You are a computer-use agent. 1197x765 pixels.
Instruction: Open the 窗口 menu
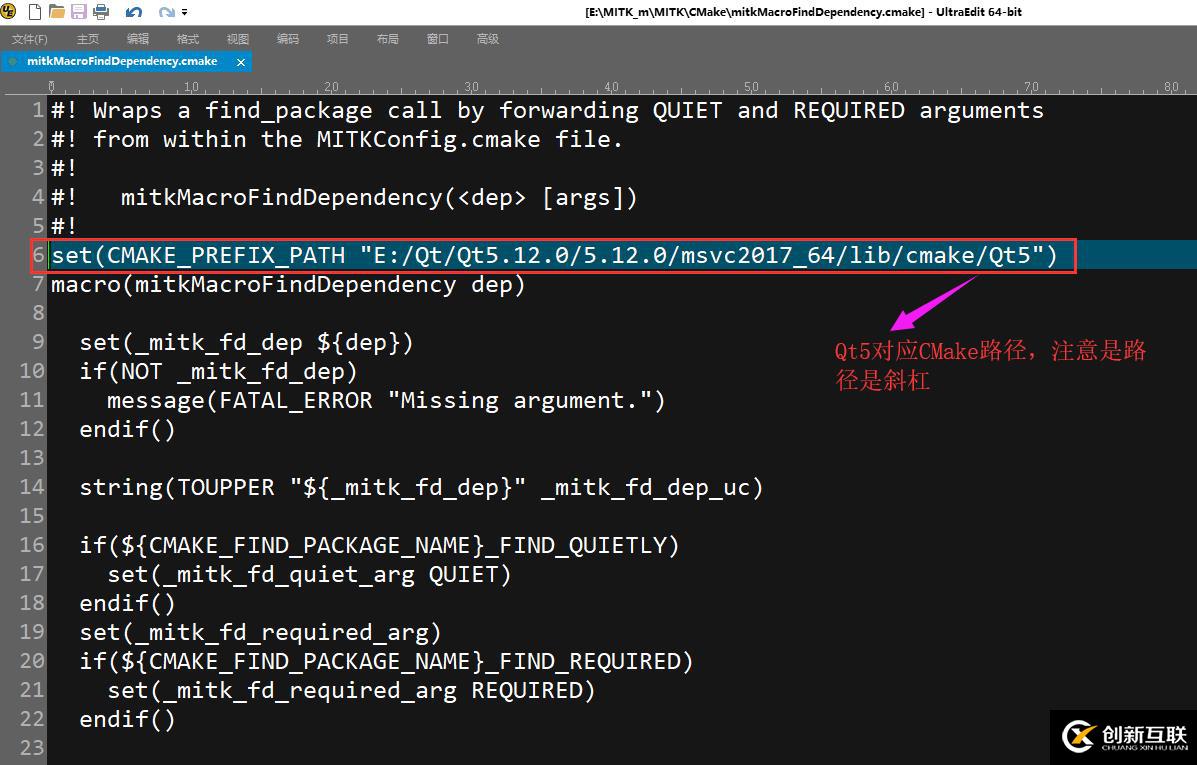pos(438,39)
